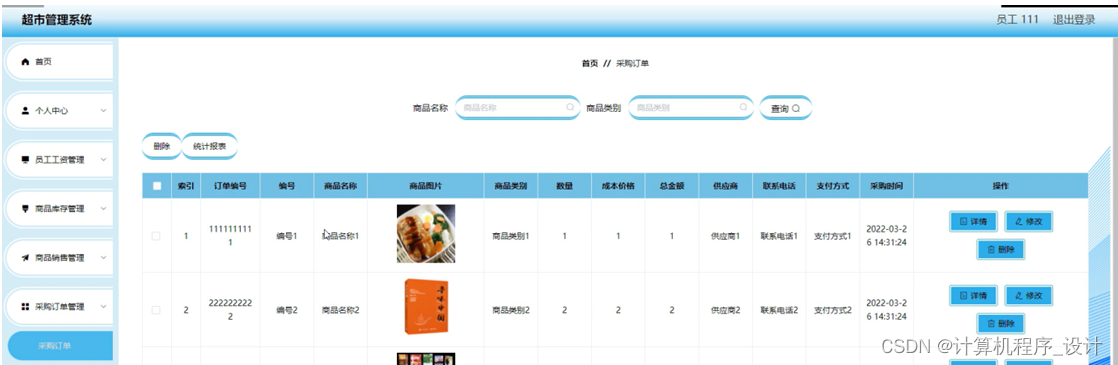1118x365 pixels.
Task: Open 个人中心 in the sidebar
Action: point(59,110)
